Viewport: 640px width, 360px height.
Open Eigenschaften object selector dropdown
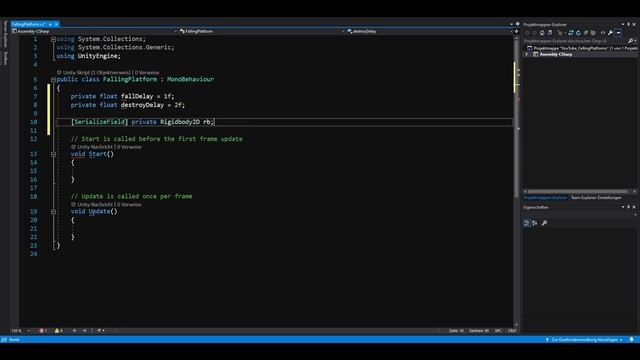click(635, 215)
